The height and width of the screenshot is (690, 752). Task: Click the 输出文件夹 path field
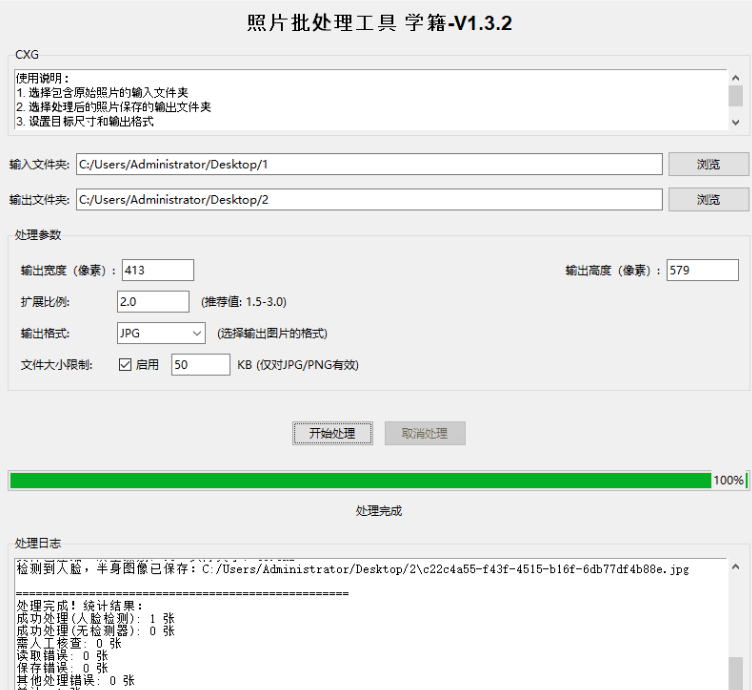[x=369, y=200]
